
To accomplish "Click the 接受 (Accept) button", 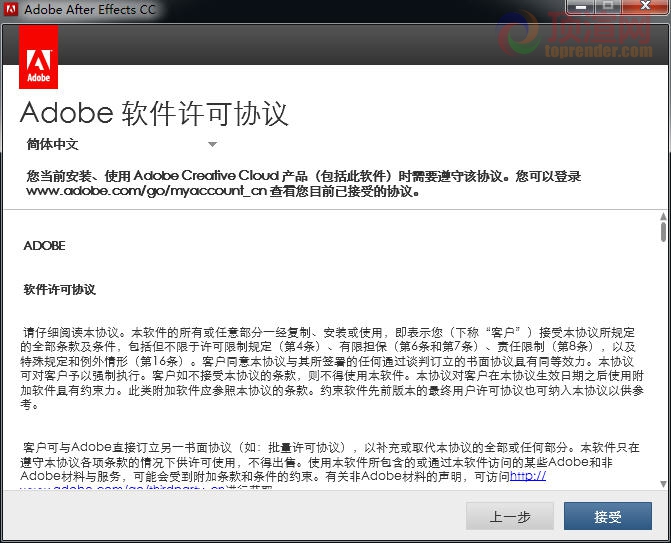I will [x=608, y=516].
